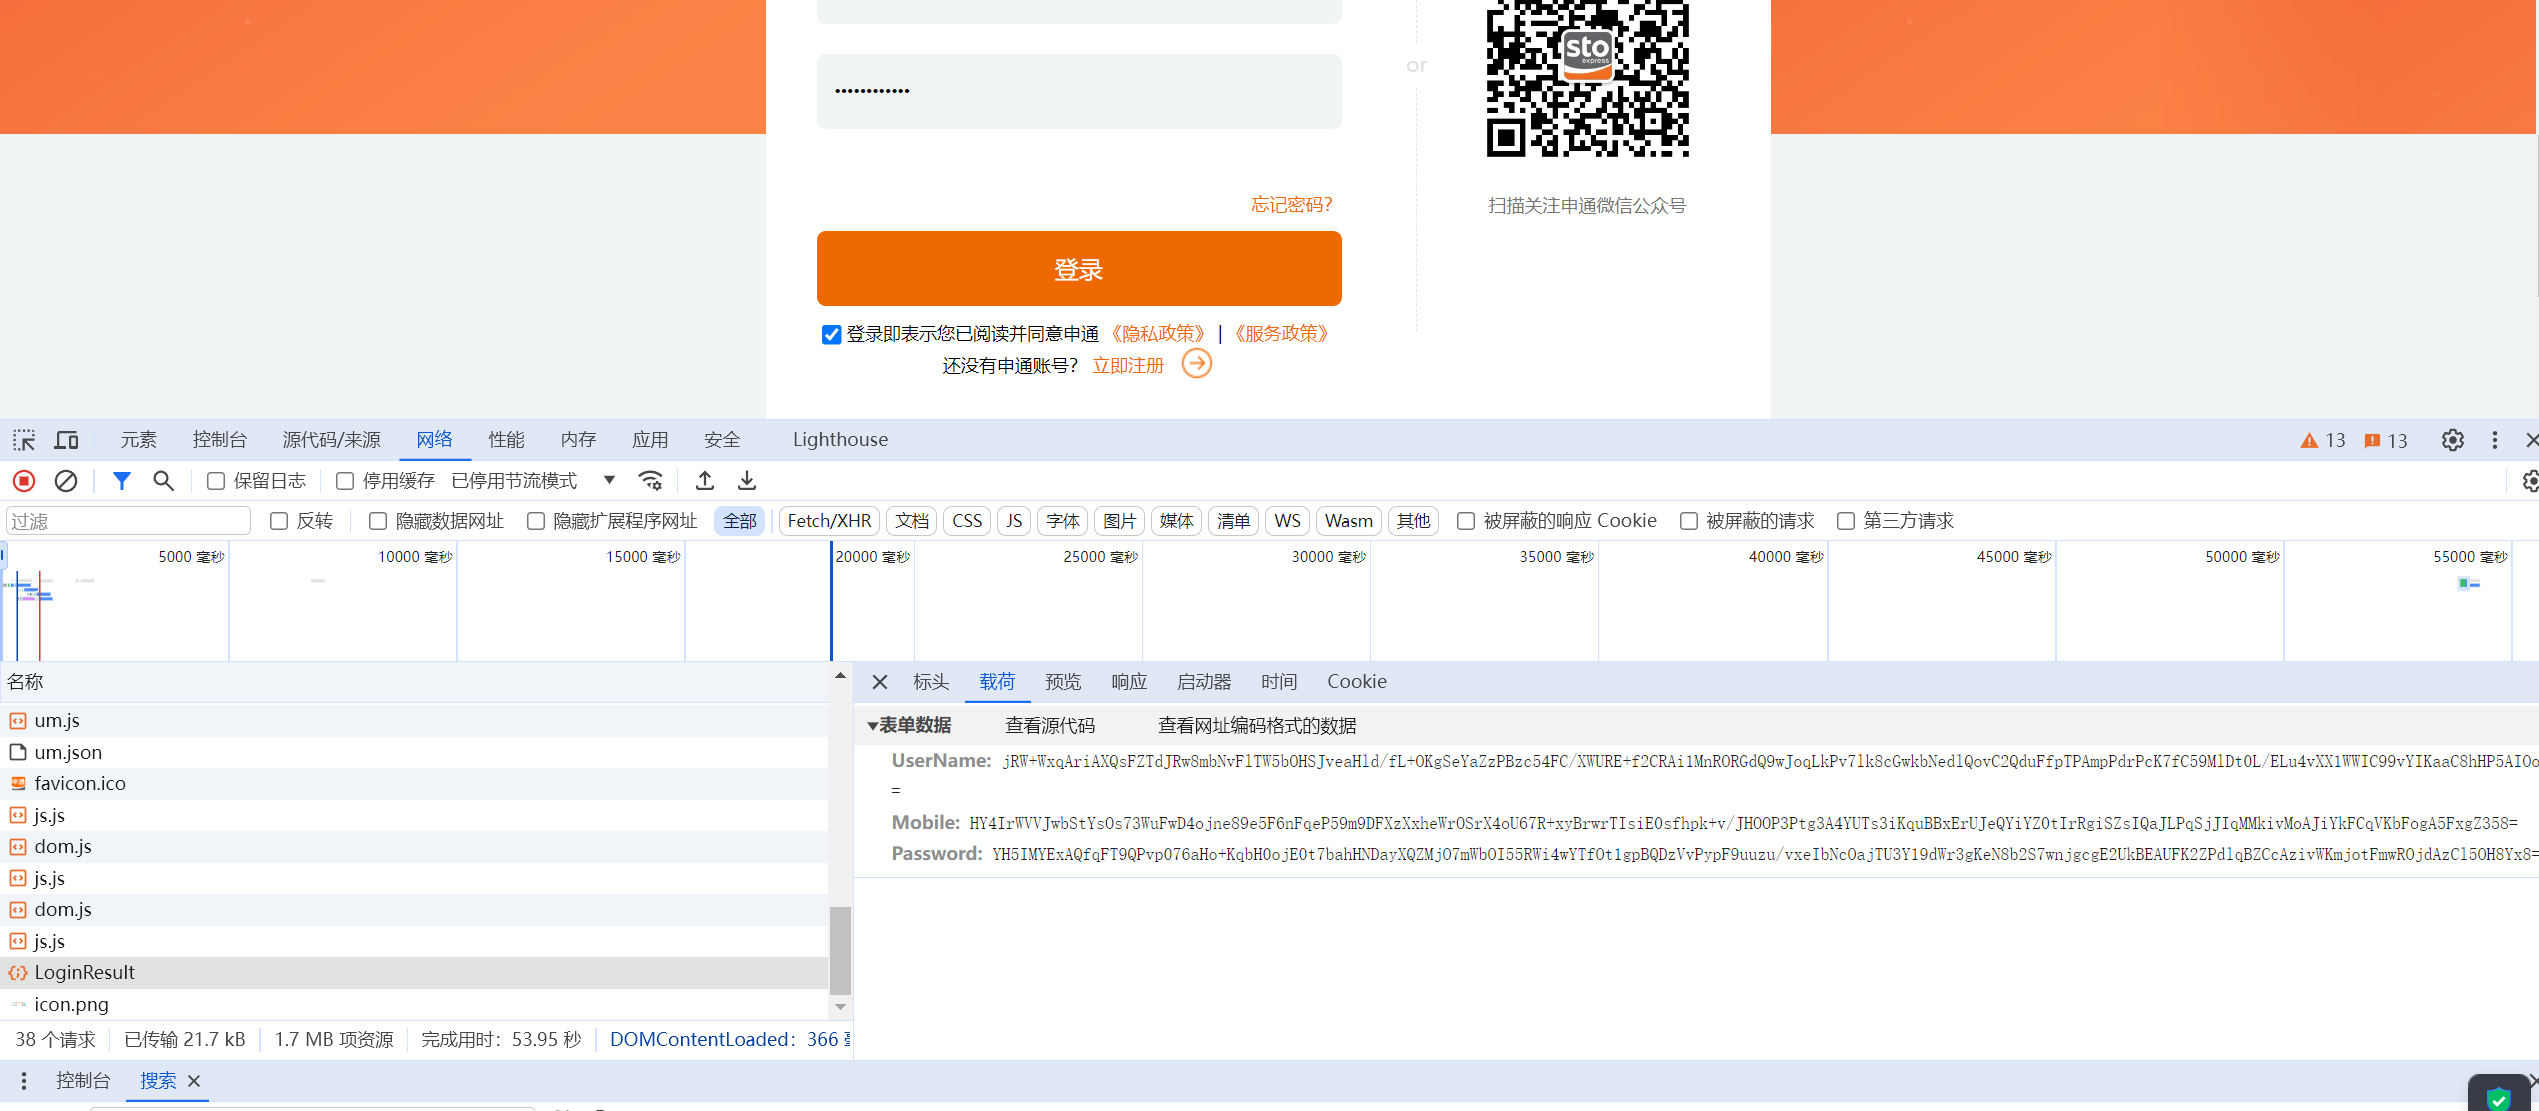Open DevTools three-dot customize menu
Viewport: 2539px width, 1111px height.
coord(2495,440)
